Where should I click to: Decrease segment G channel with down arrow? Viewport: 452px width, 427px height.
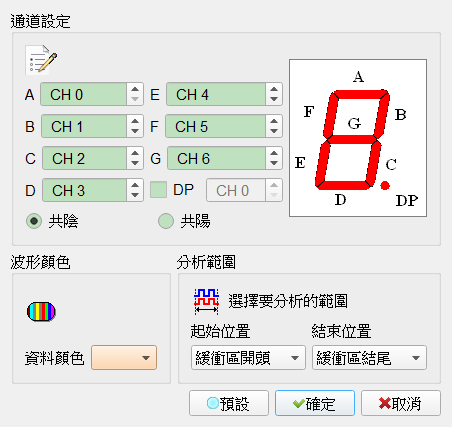click(x=274, y=163)
